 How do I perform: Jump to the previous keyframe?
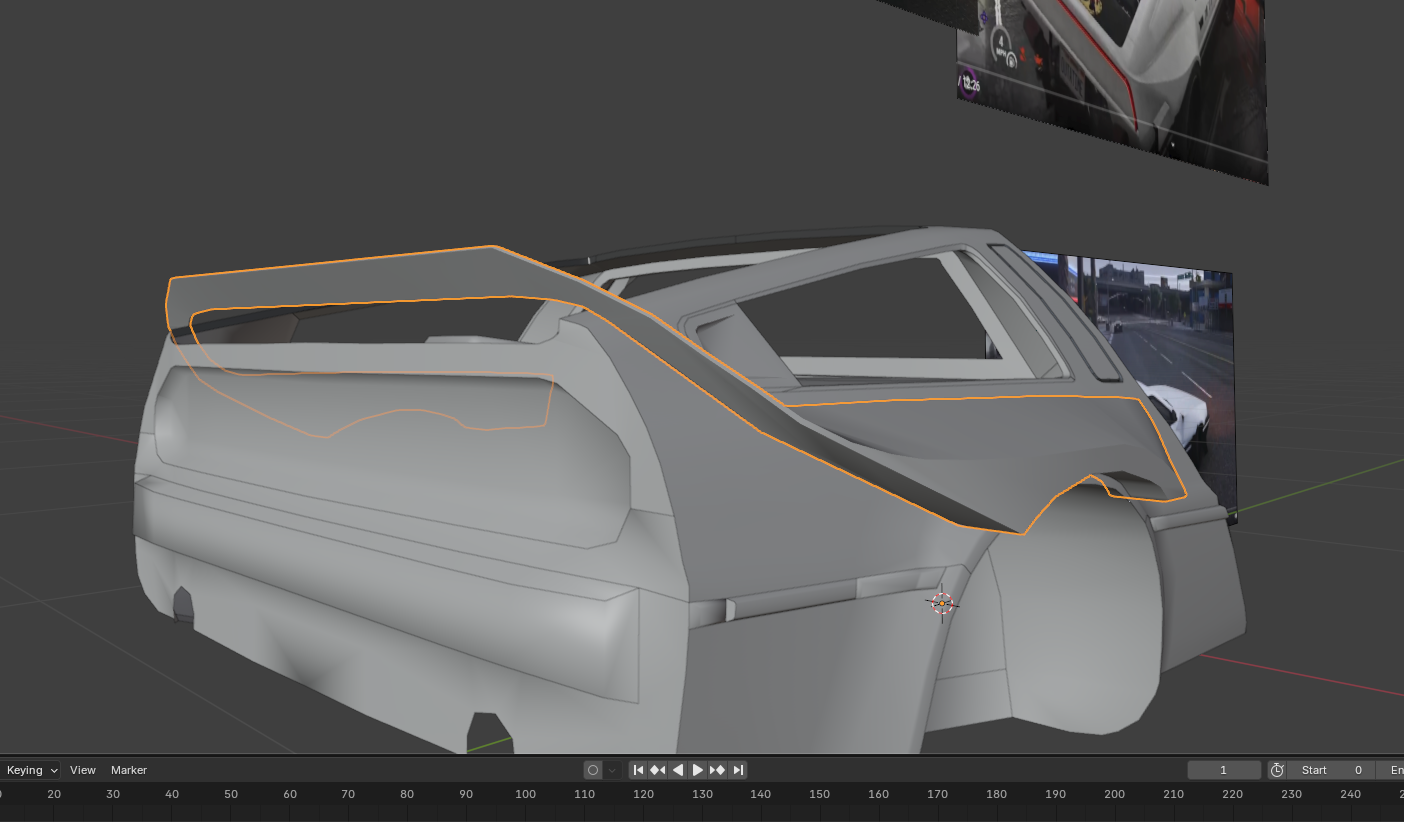658,770
